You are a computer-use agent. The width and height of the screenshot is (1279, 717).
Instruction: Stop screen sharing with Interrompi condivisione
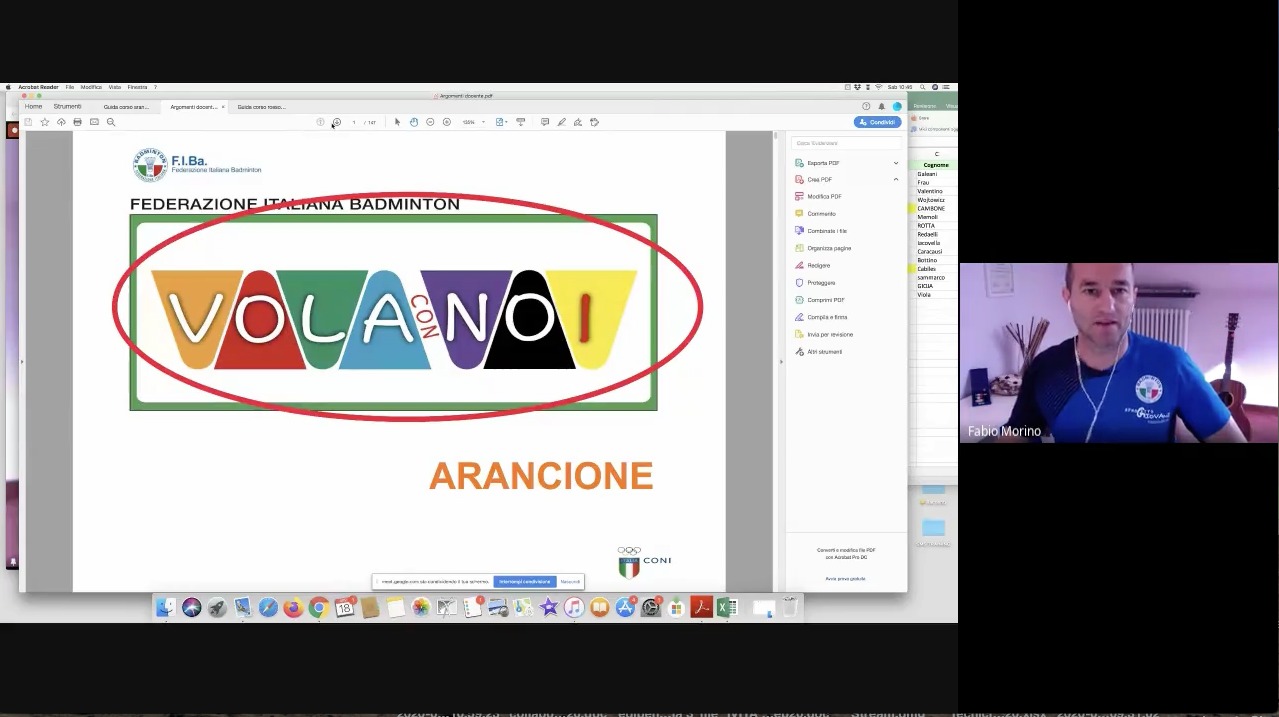[x=525, y=581]
